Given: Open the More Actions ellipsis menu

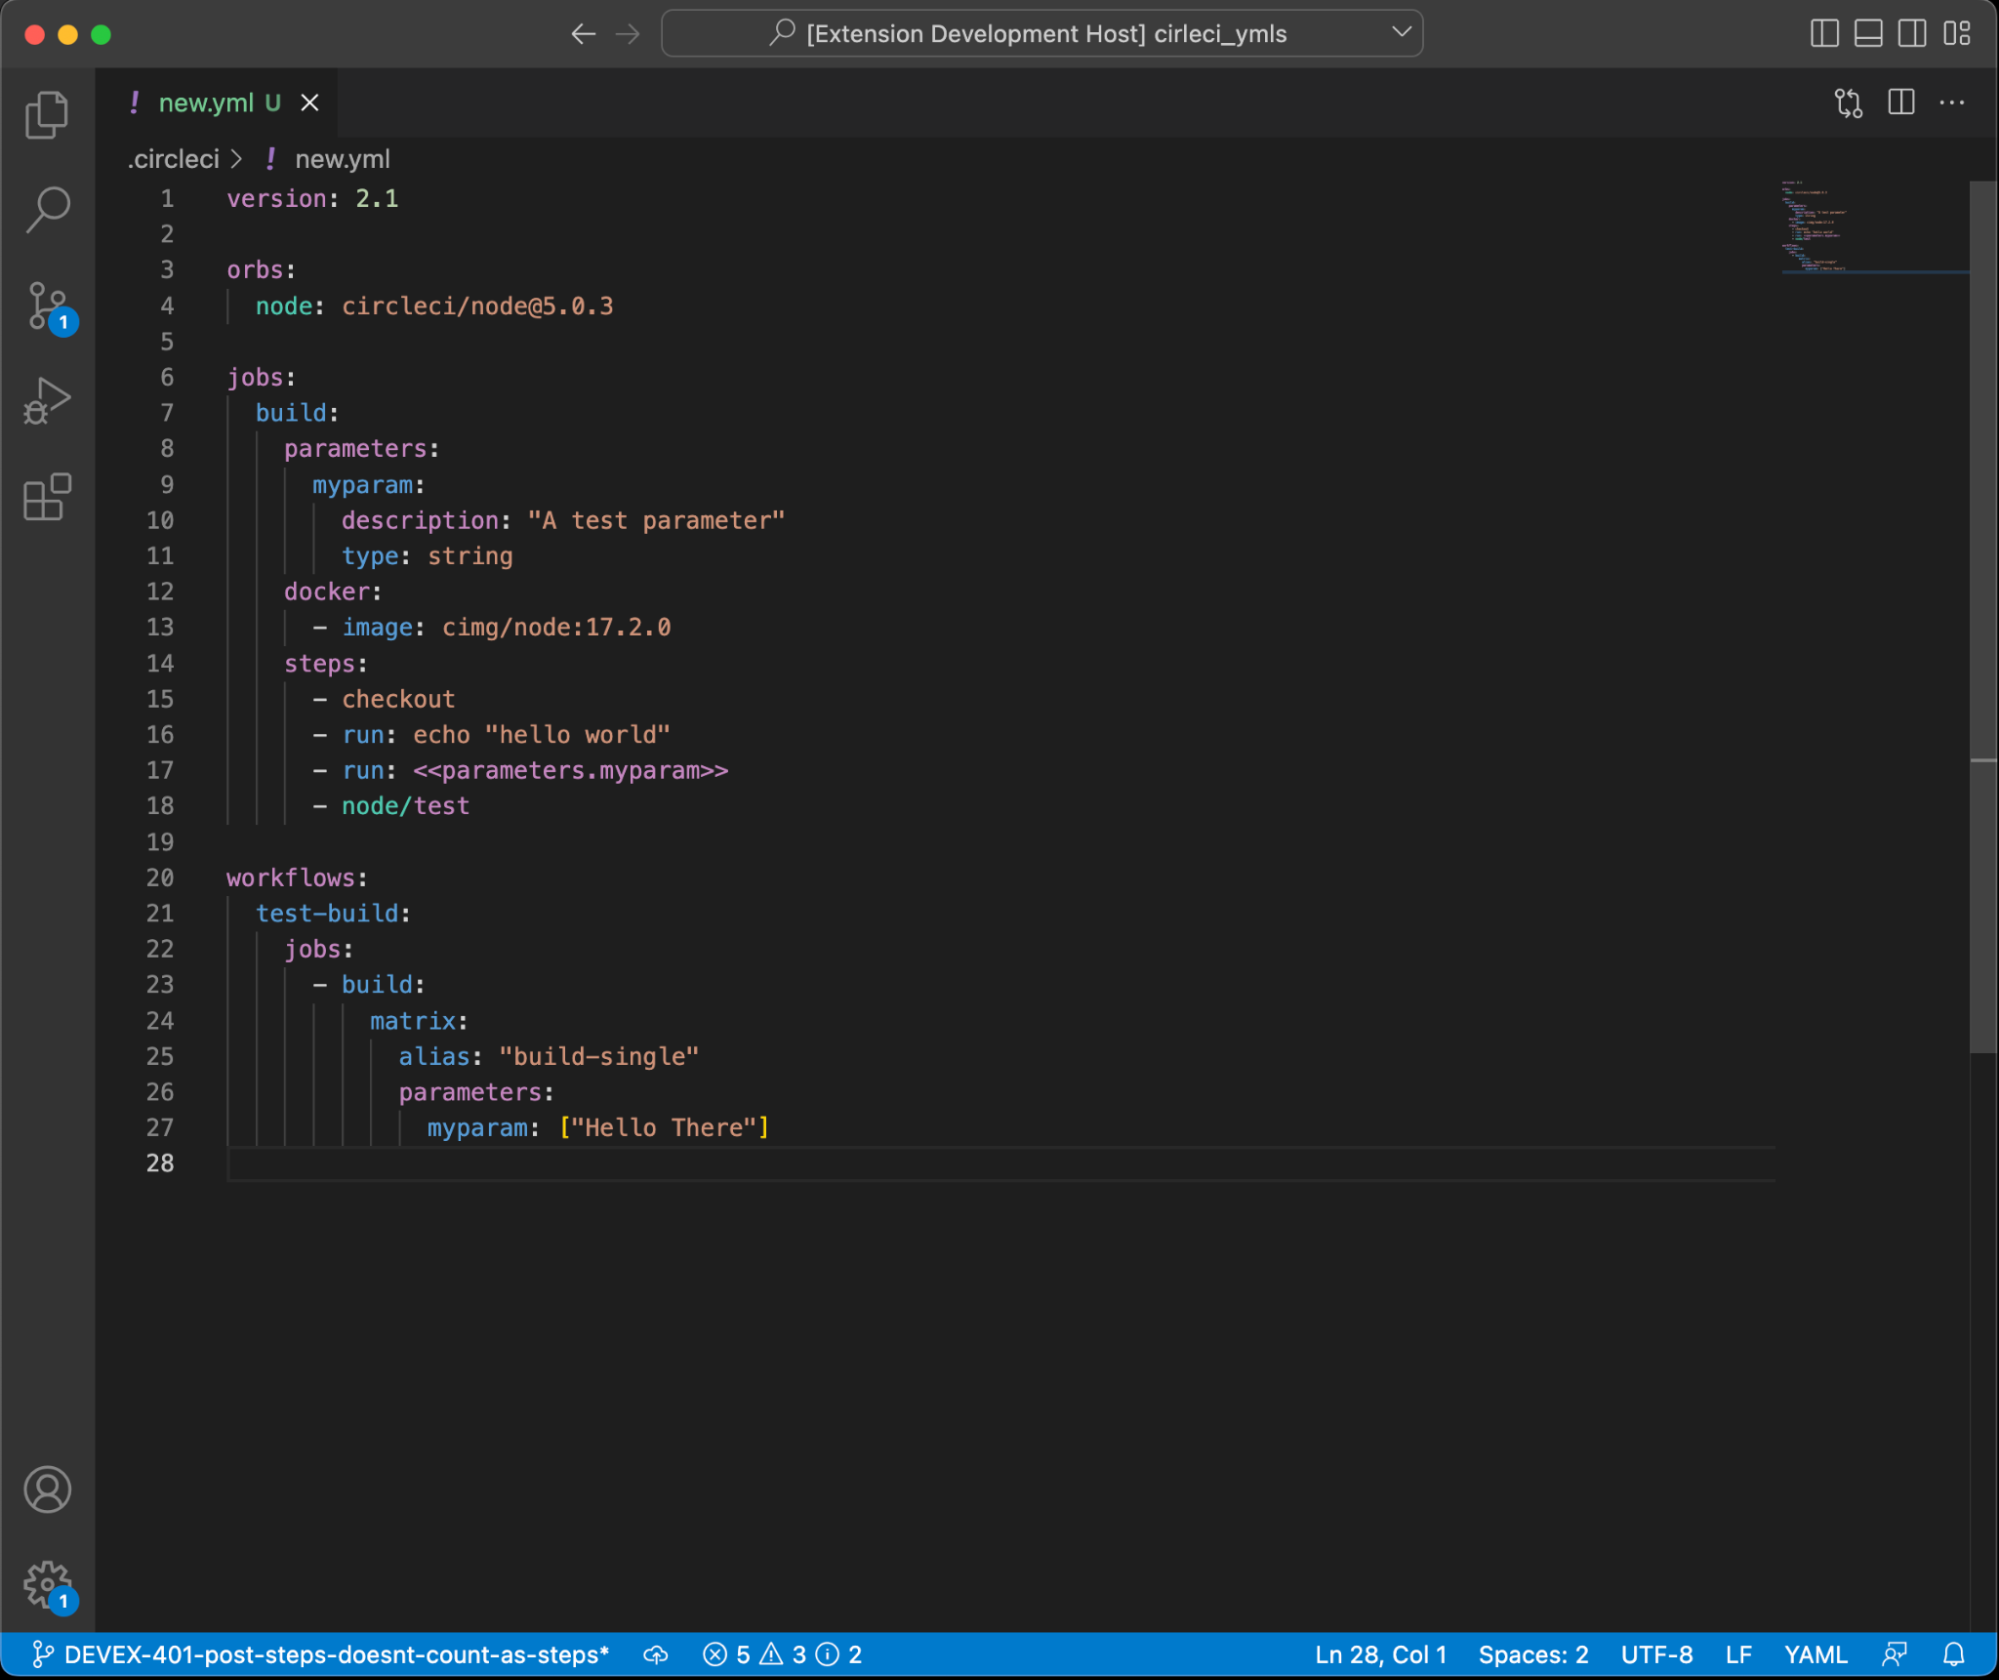Looking at the screenshot, I should click(x=1952, y=101).
